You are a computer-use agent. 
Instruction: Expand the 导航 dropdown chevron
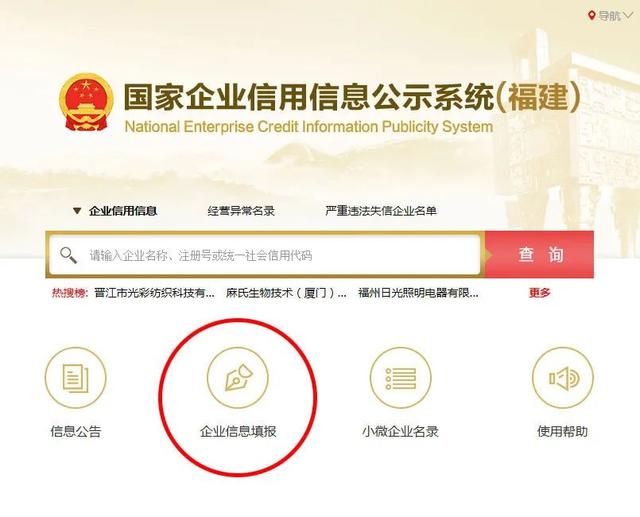pos(628,16)
